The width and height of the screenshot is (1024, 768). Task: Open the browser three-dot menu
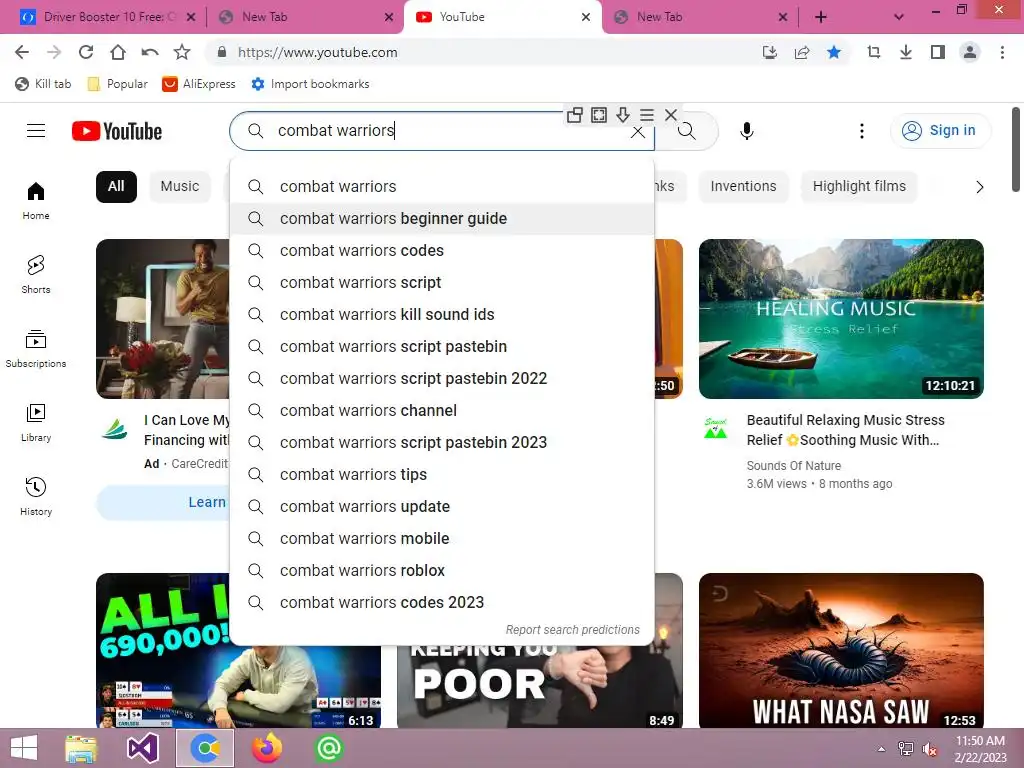[x=1002, y=52]
